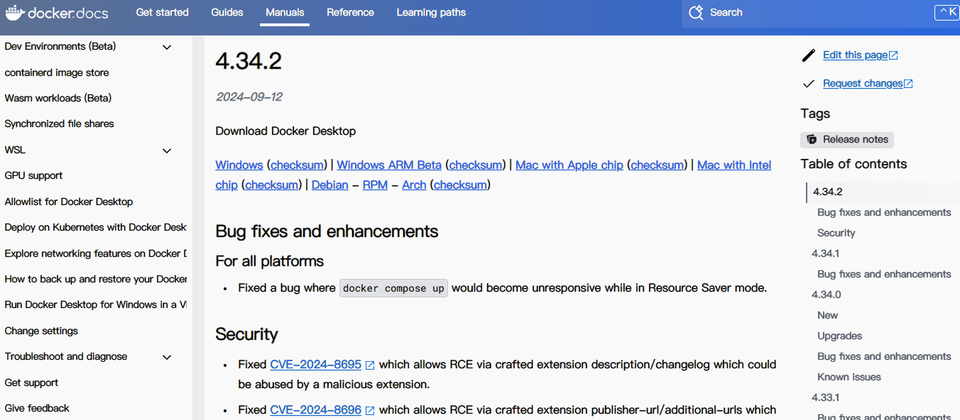This screenshot has width=960, height=420.
Task: Click the external link icon after CVE-2024-8696
Action: point(370,410)
